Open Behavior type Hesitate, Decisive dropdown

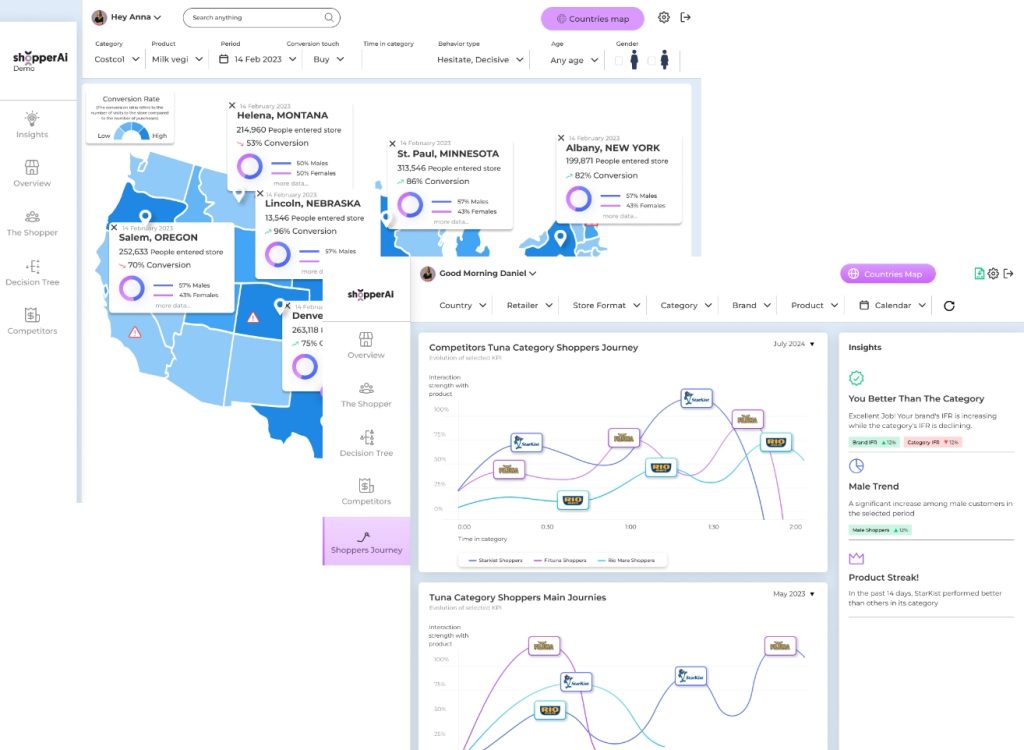point(480,59)
